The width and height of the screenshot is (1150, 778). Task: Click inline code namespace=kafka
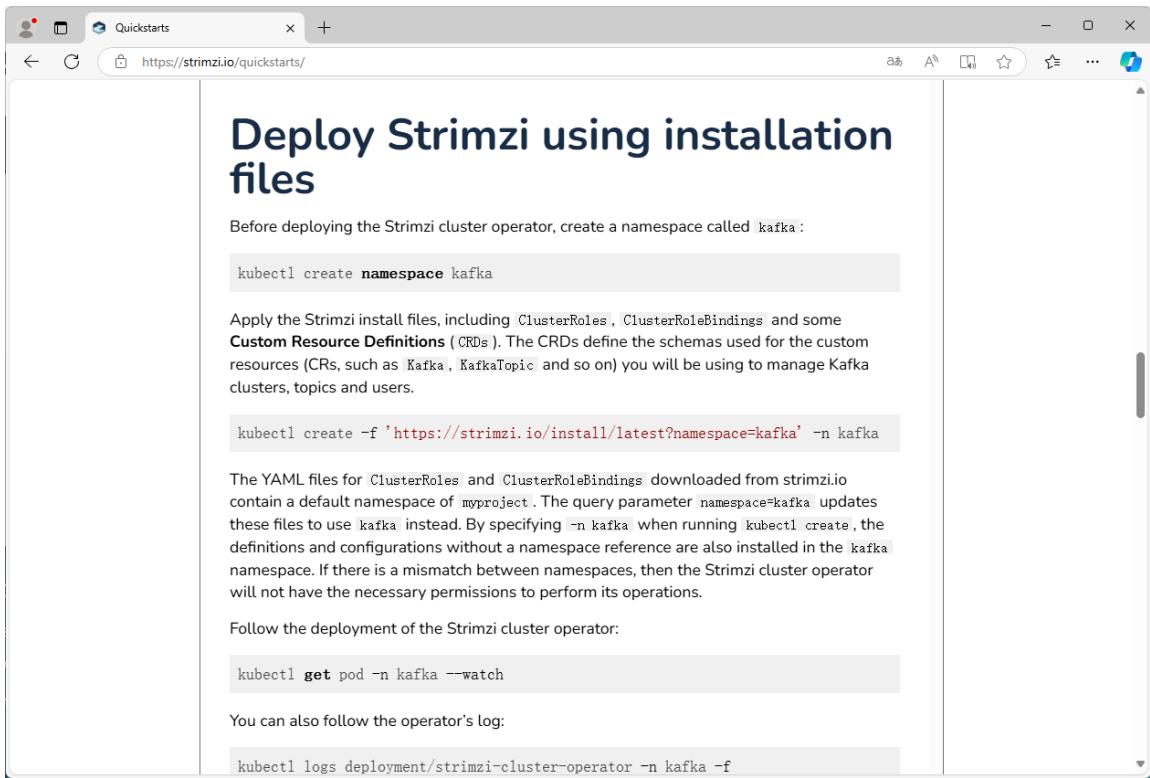pos(755,502)
